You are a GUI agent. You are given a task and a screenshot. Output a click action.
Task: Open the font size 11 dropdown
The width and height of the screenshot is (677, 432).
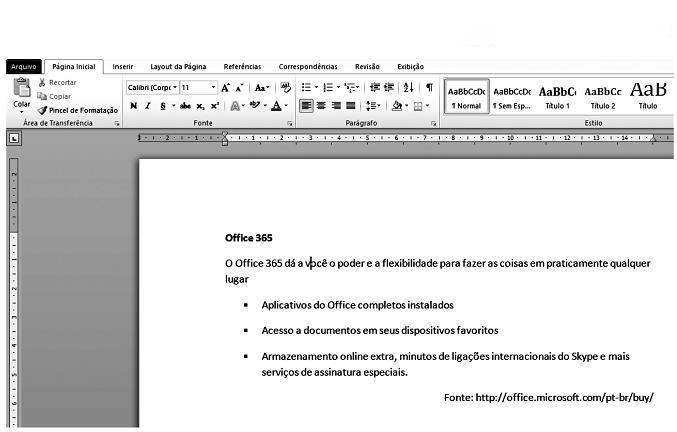pos(213,88)
